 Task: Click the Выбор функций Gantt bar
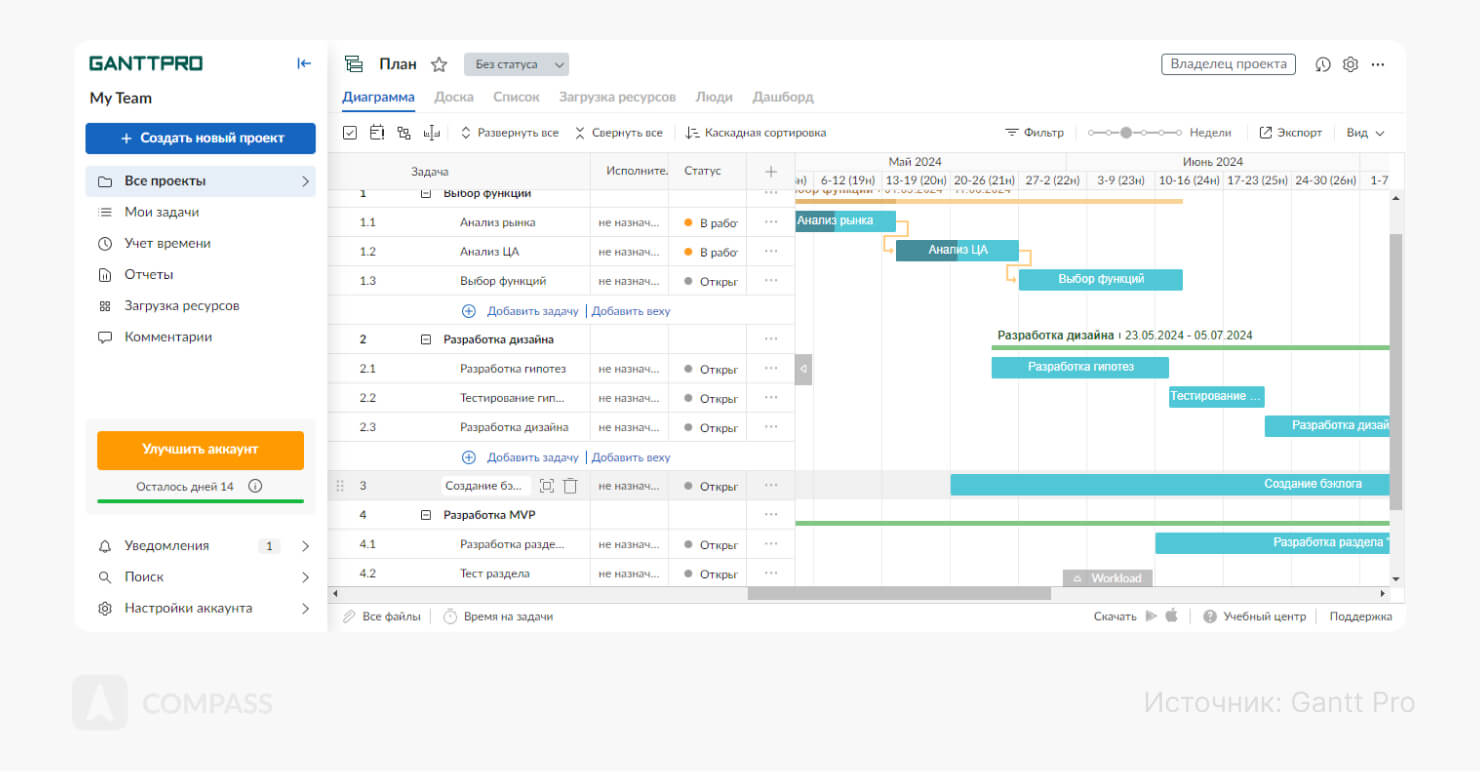pyautogui.click(x=1101, y=280)
